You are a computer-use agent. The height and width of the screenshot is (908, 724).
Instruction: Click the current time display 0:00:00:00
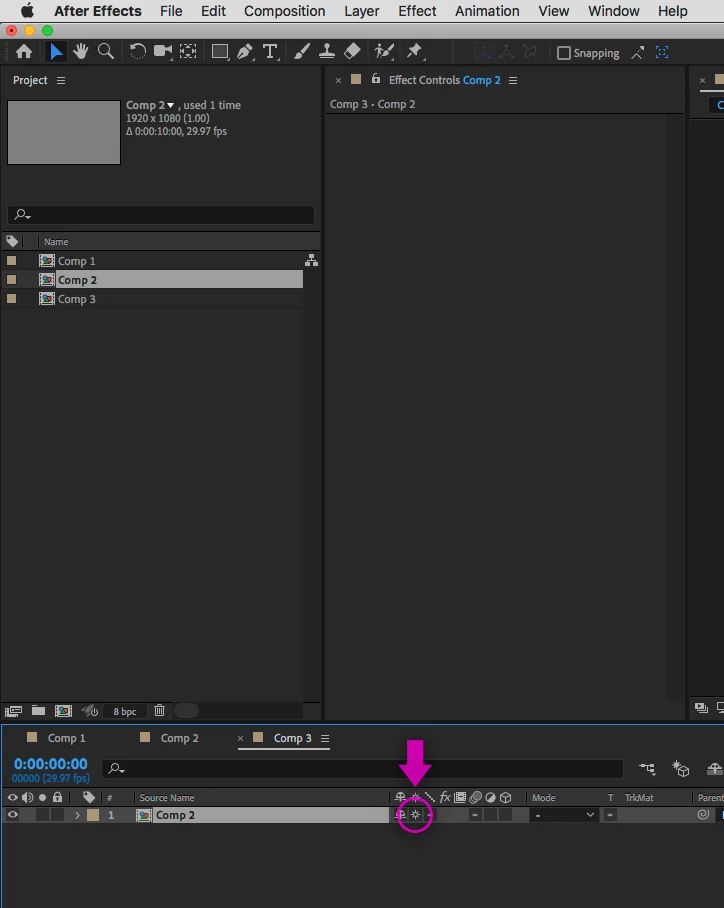pos(51,764)
